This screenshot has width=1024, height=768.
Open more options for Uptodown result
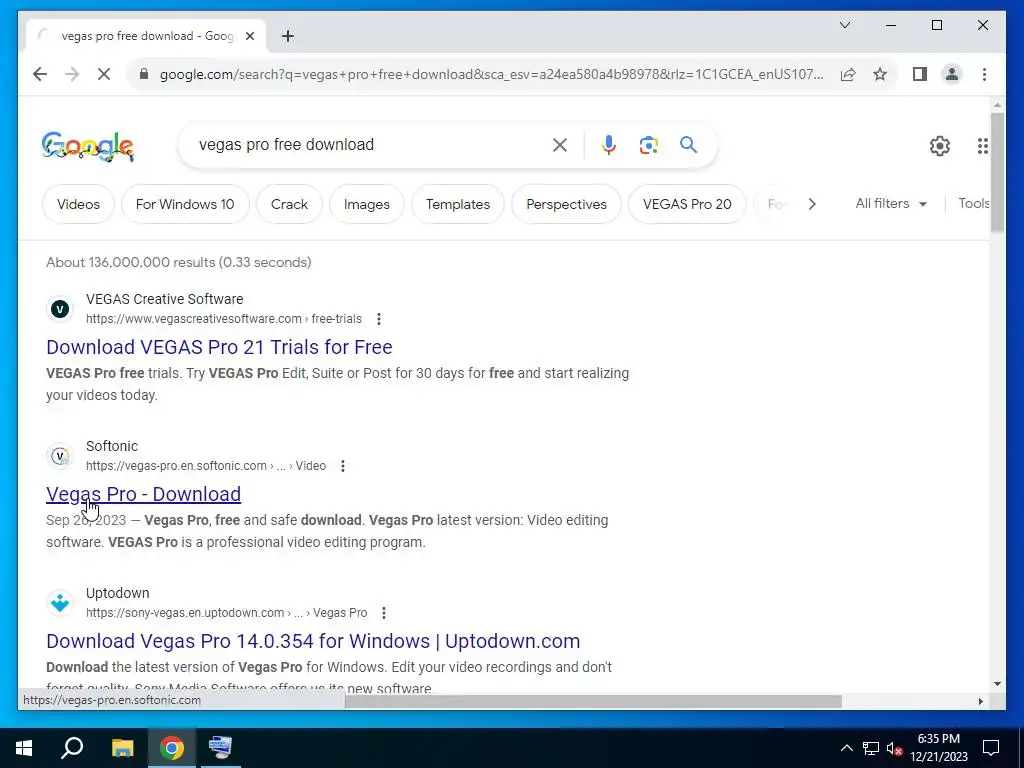384,613
